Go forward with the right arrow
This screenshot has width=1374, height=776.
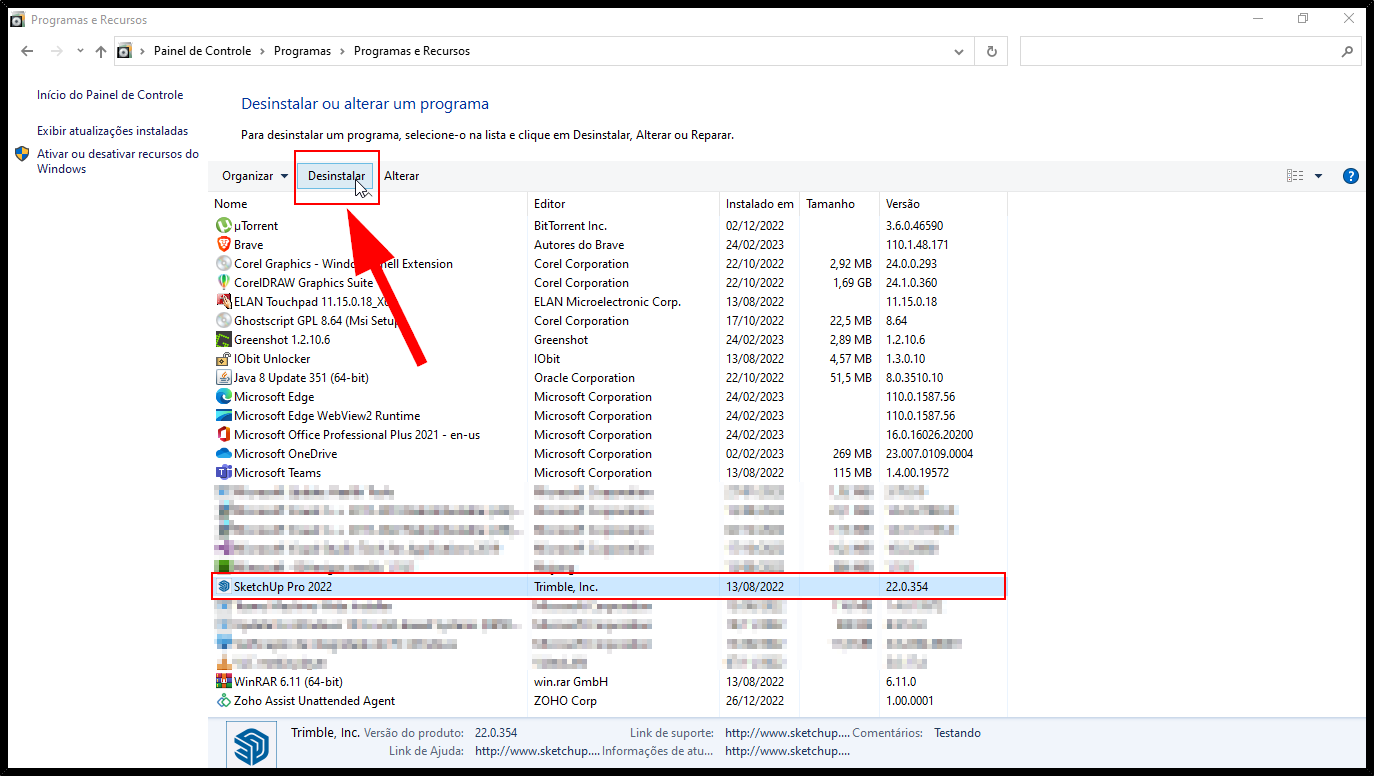(x=57, y=51)
